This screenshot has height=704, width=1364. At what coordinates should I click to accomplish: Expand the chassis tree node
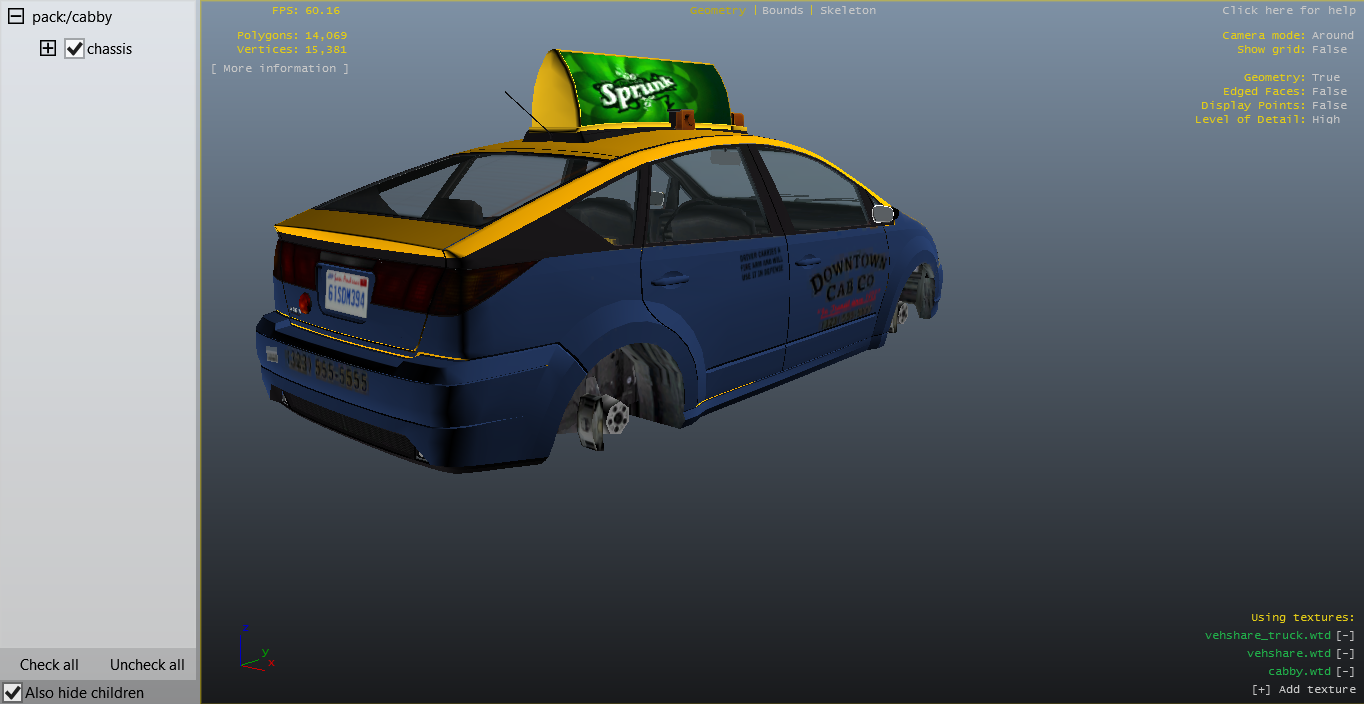47,49
